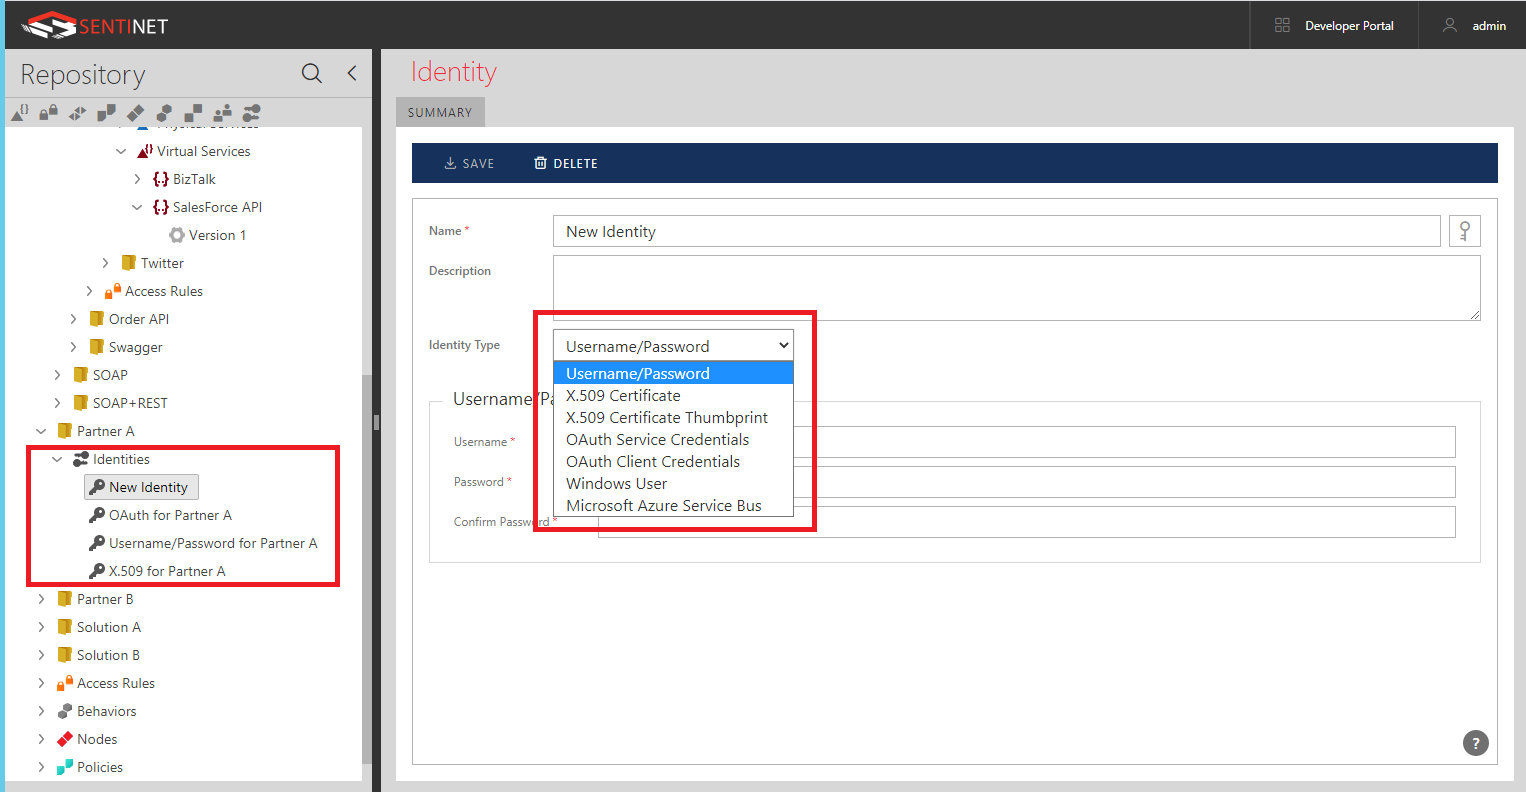Screen dimensions: 1526x792
Task: Open help with the question mark icon
Action: [x=1475, y=743]
